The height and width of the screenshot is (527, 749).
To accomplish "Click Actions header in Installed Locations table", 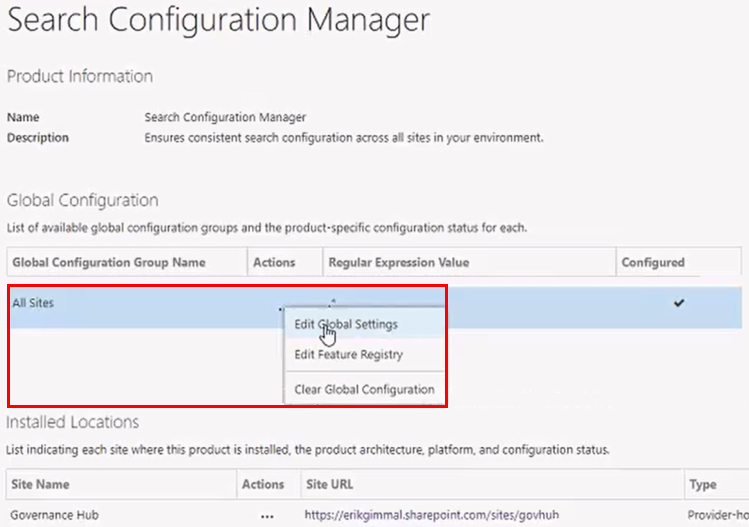I will 263,484.
